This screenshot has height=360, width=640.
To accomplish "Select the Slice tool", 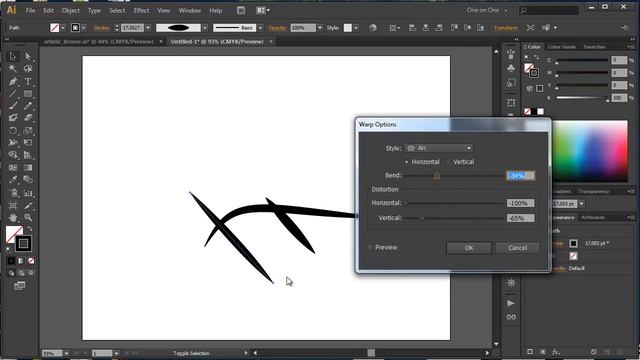I will pos(28,205).
